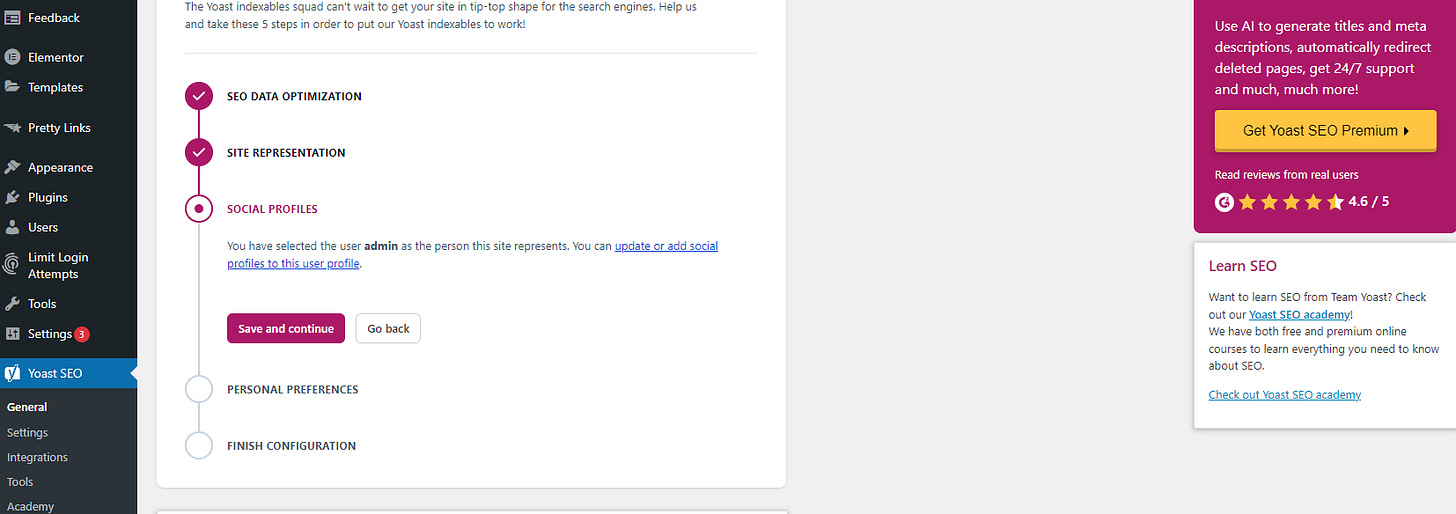This screenshot has width=1456, height=514.
Task: Click the G2 reviews logo icon
Action: [1224, 202]
